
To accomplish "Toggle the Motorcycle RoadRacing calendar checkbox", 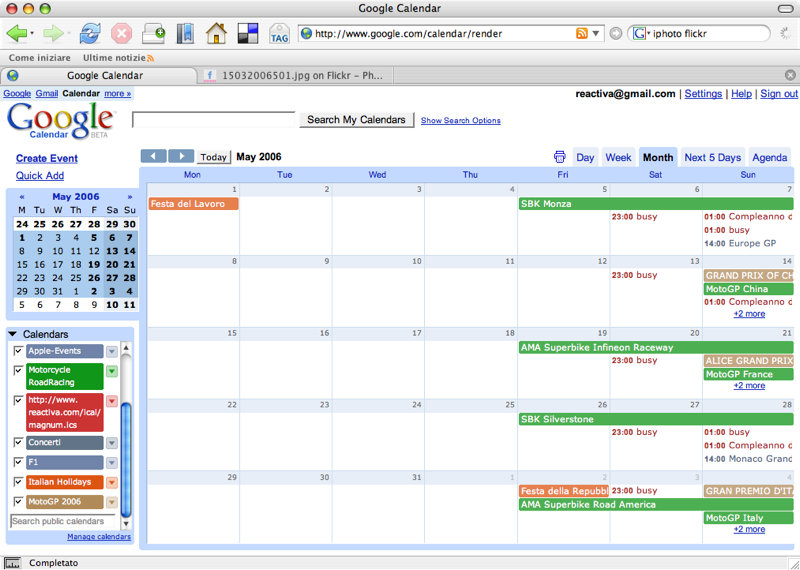I will pos(18,369).
